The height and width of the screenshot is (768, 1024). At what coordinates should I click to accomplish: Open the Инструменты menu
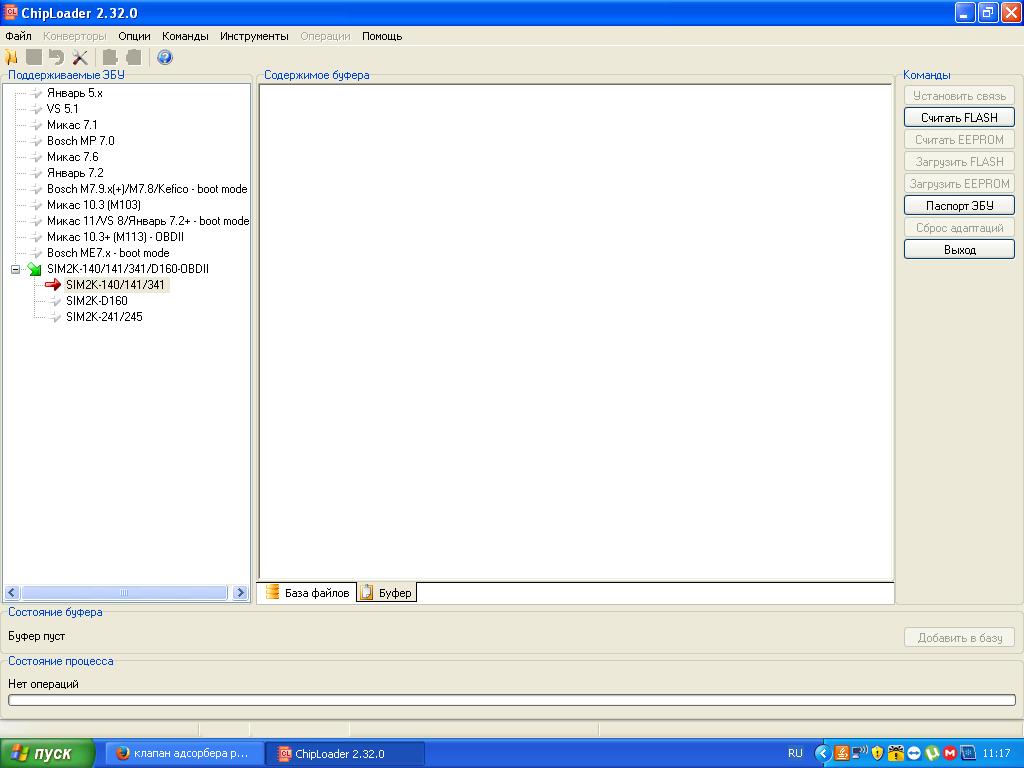(254, 36)
